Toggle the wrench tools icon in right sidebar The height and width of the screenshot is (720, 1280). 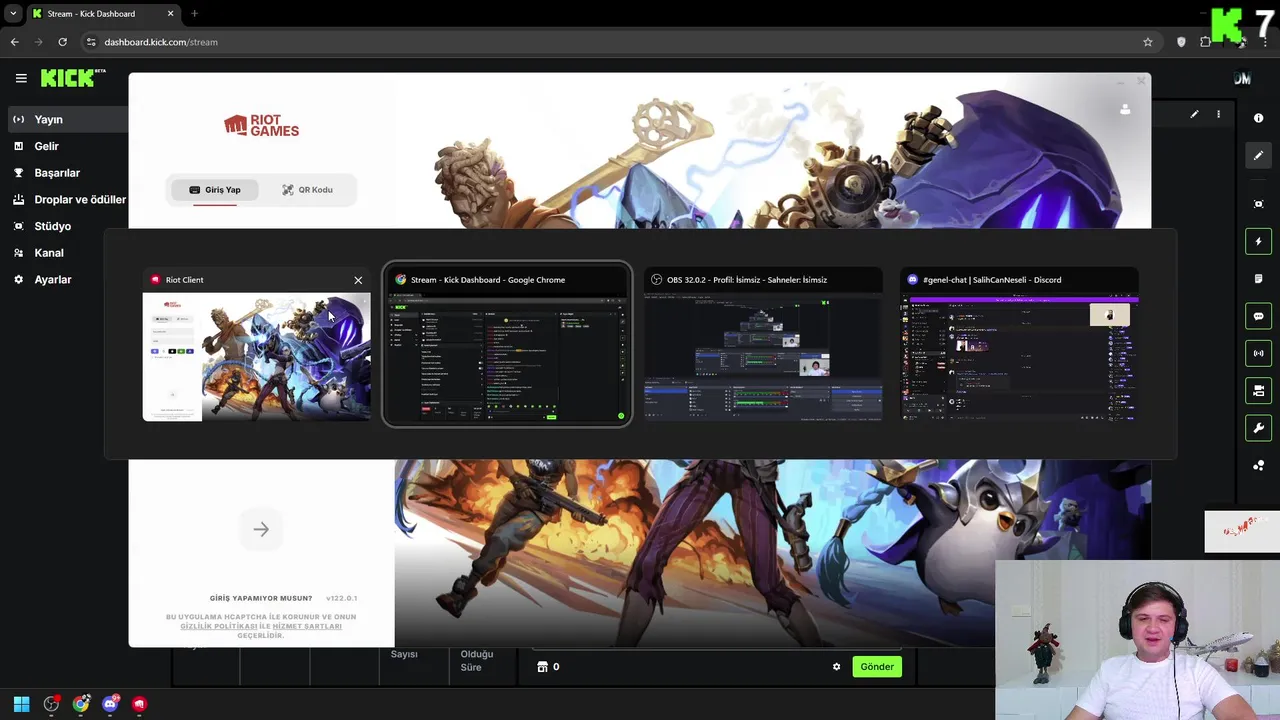pyautogui.click(x=1258, y=428)
